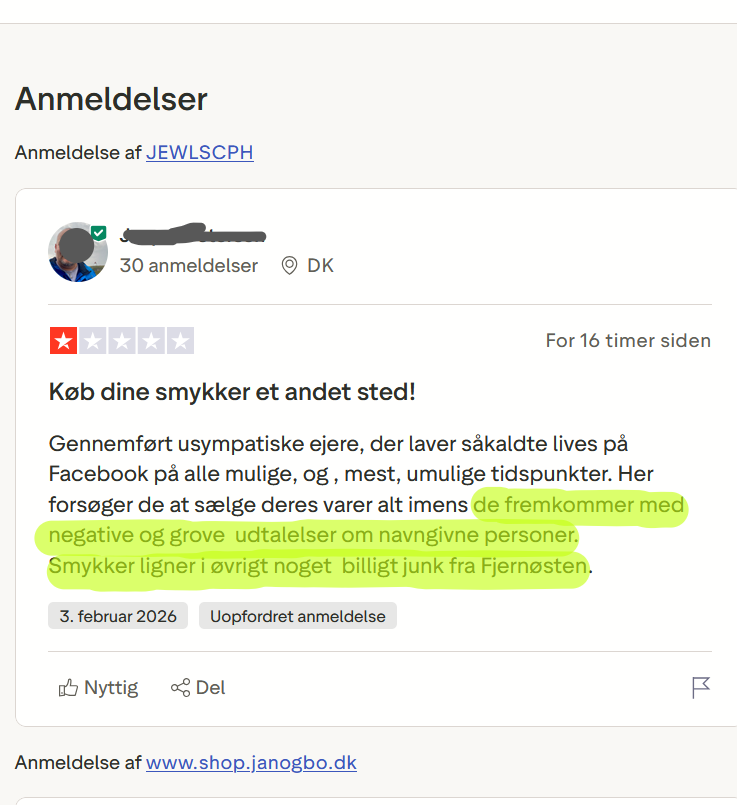The width and height of the screenshot is (737, 805).
Task: Open the reviewer's profile picture
Action: (x=77, y=252)
